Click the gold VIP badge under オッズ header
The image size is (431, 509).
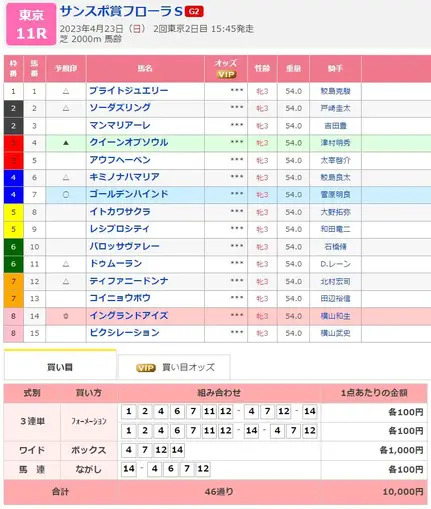226,74
